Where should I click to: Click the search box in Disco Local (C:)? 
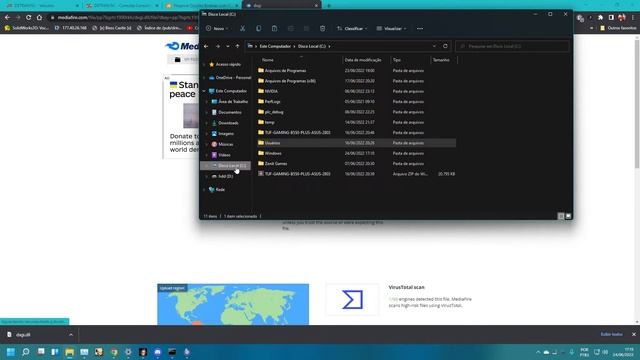[x=512, y=46]
